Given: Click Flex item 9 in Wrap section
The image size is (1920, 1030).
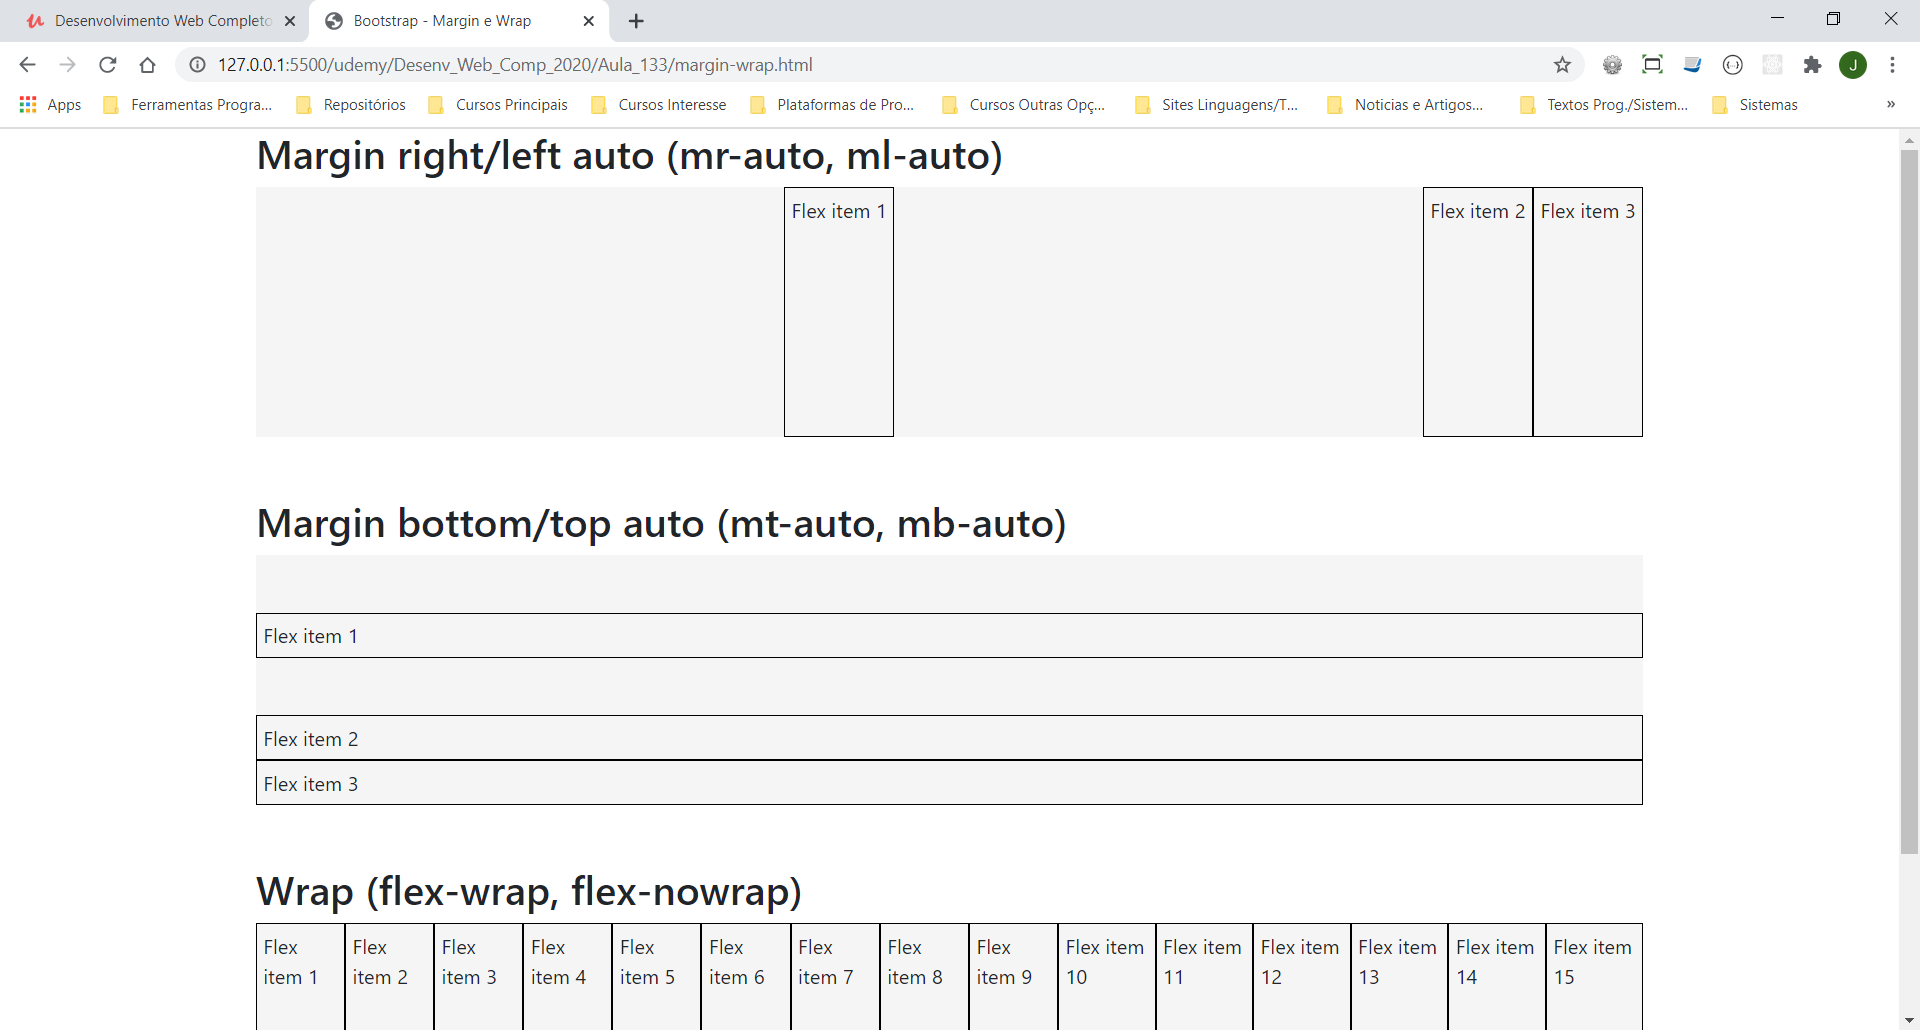Looking at the screenshot, I should (1013, 977).
